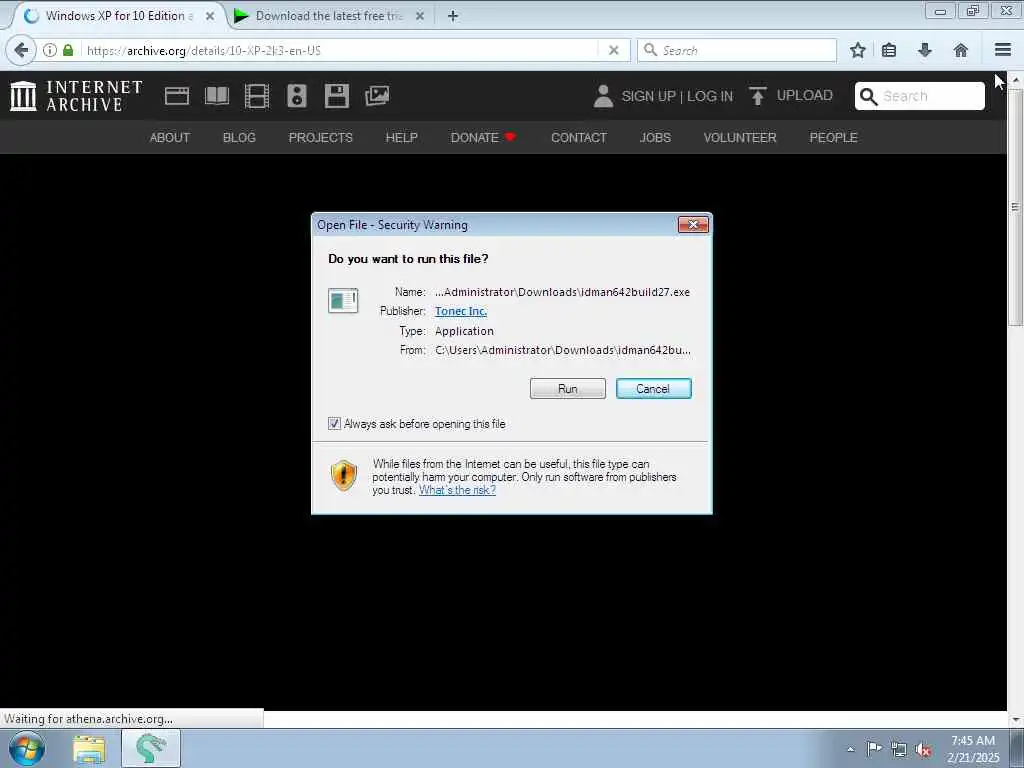Click the green padlock security icon
Image resolution: width=1024 pixels, height=768 pixels.
(68, 50)
